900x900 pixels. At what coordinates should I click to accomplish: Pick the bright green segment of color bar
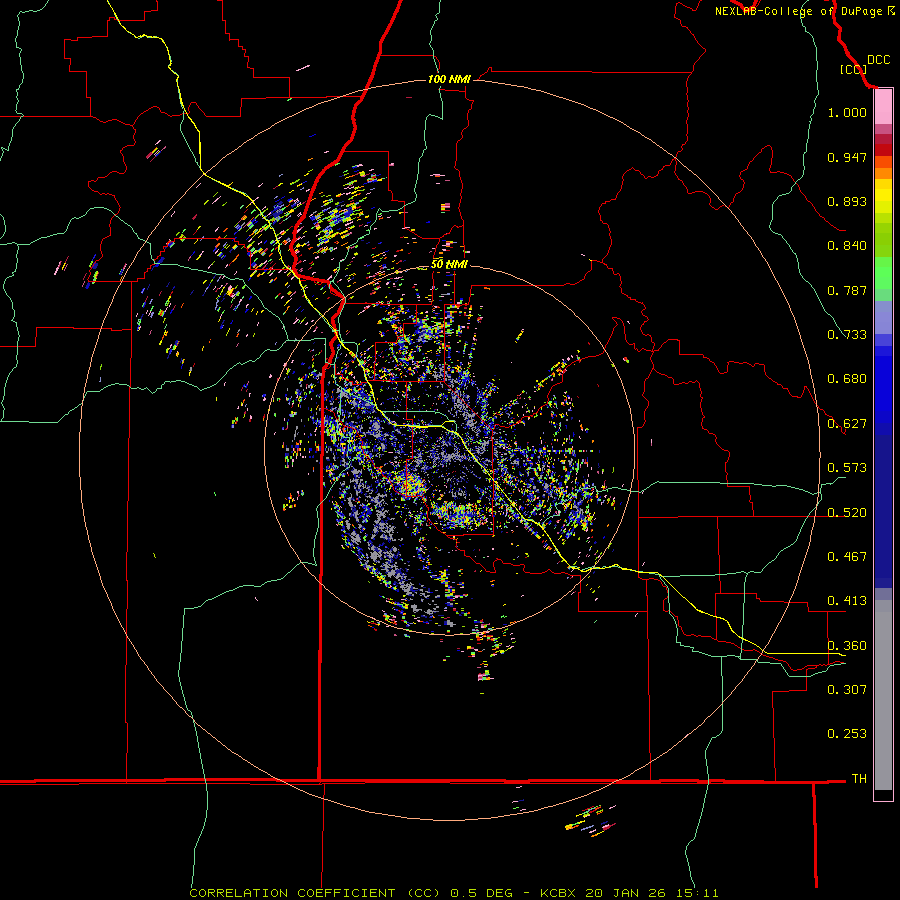[883, 273]
